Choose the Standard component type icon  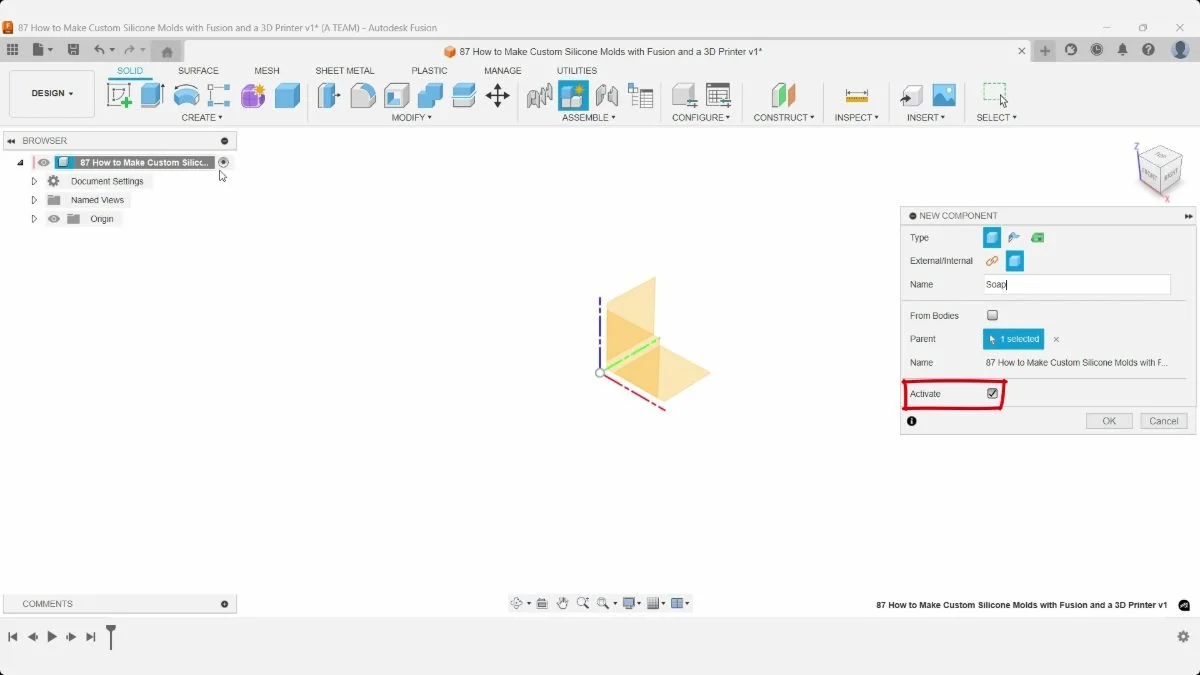(992, 237)
